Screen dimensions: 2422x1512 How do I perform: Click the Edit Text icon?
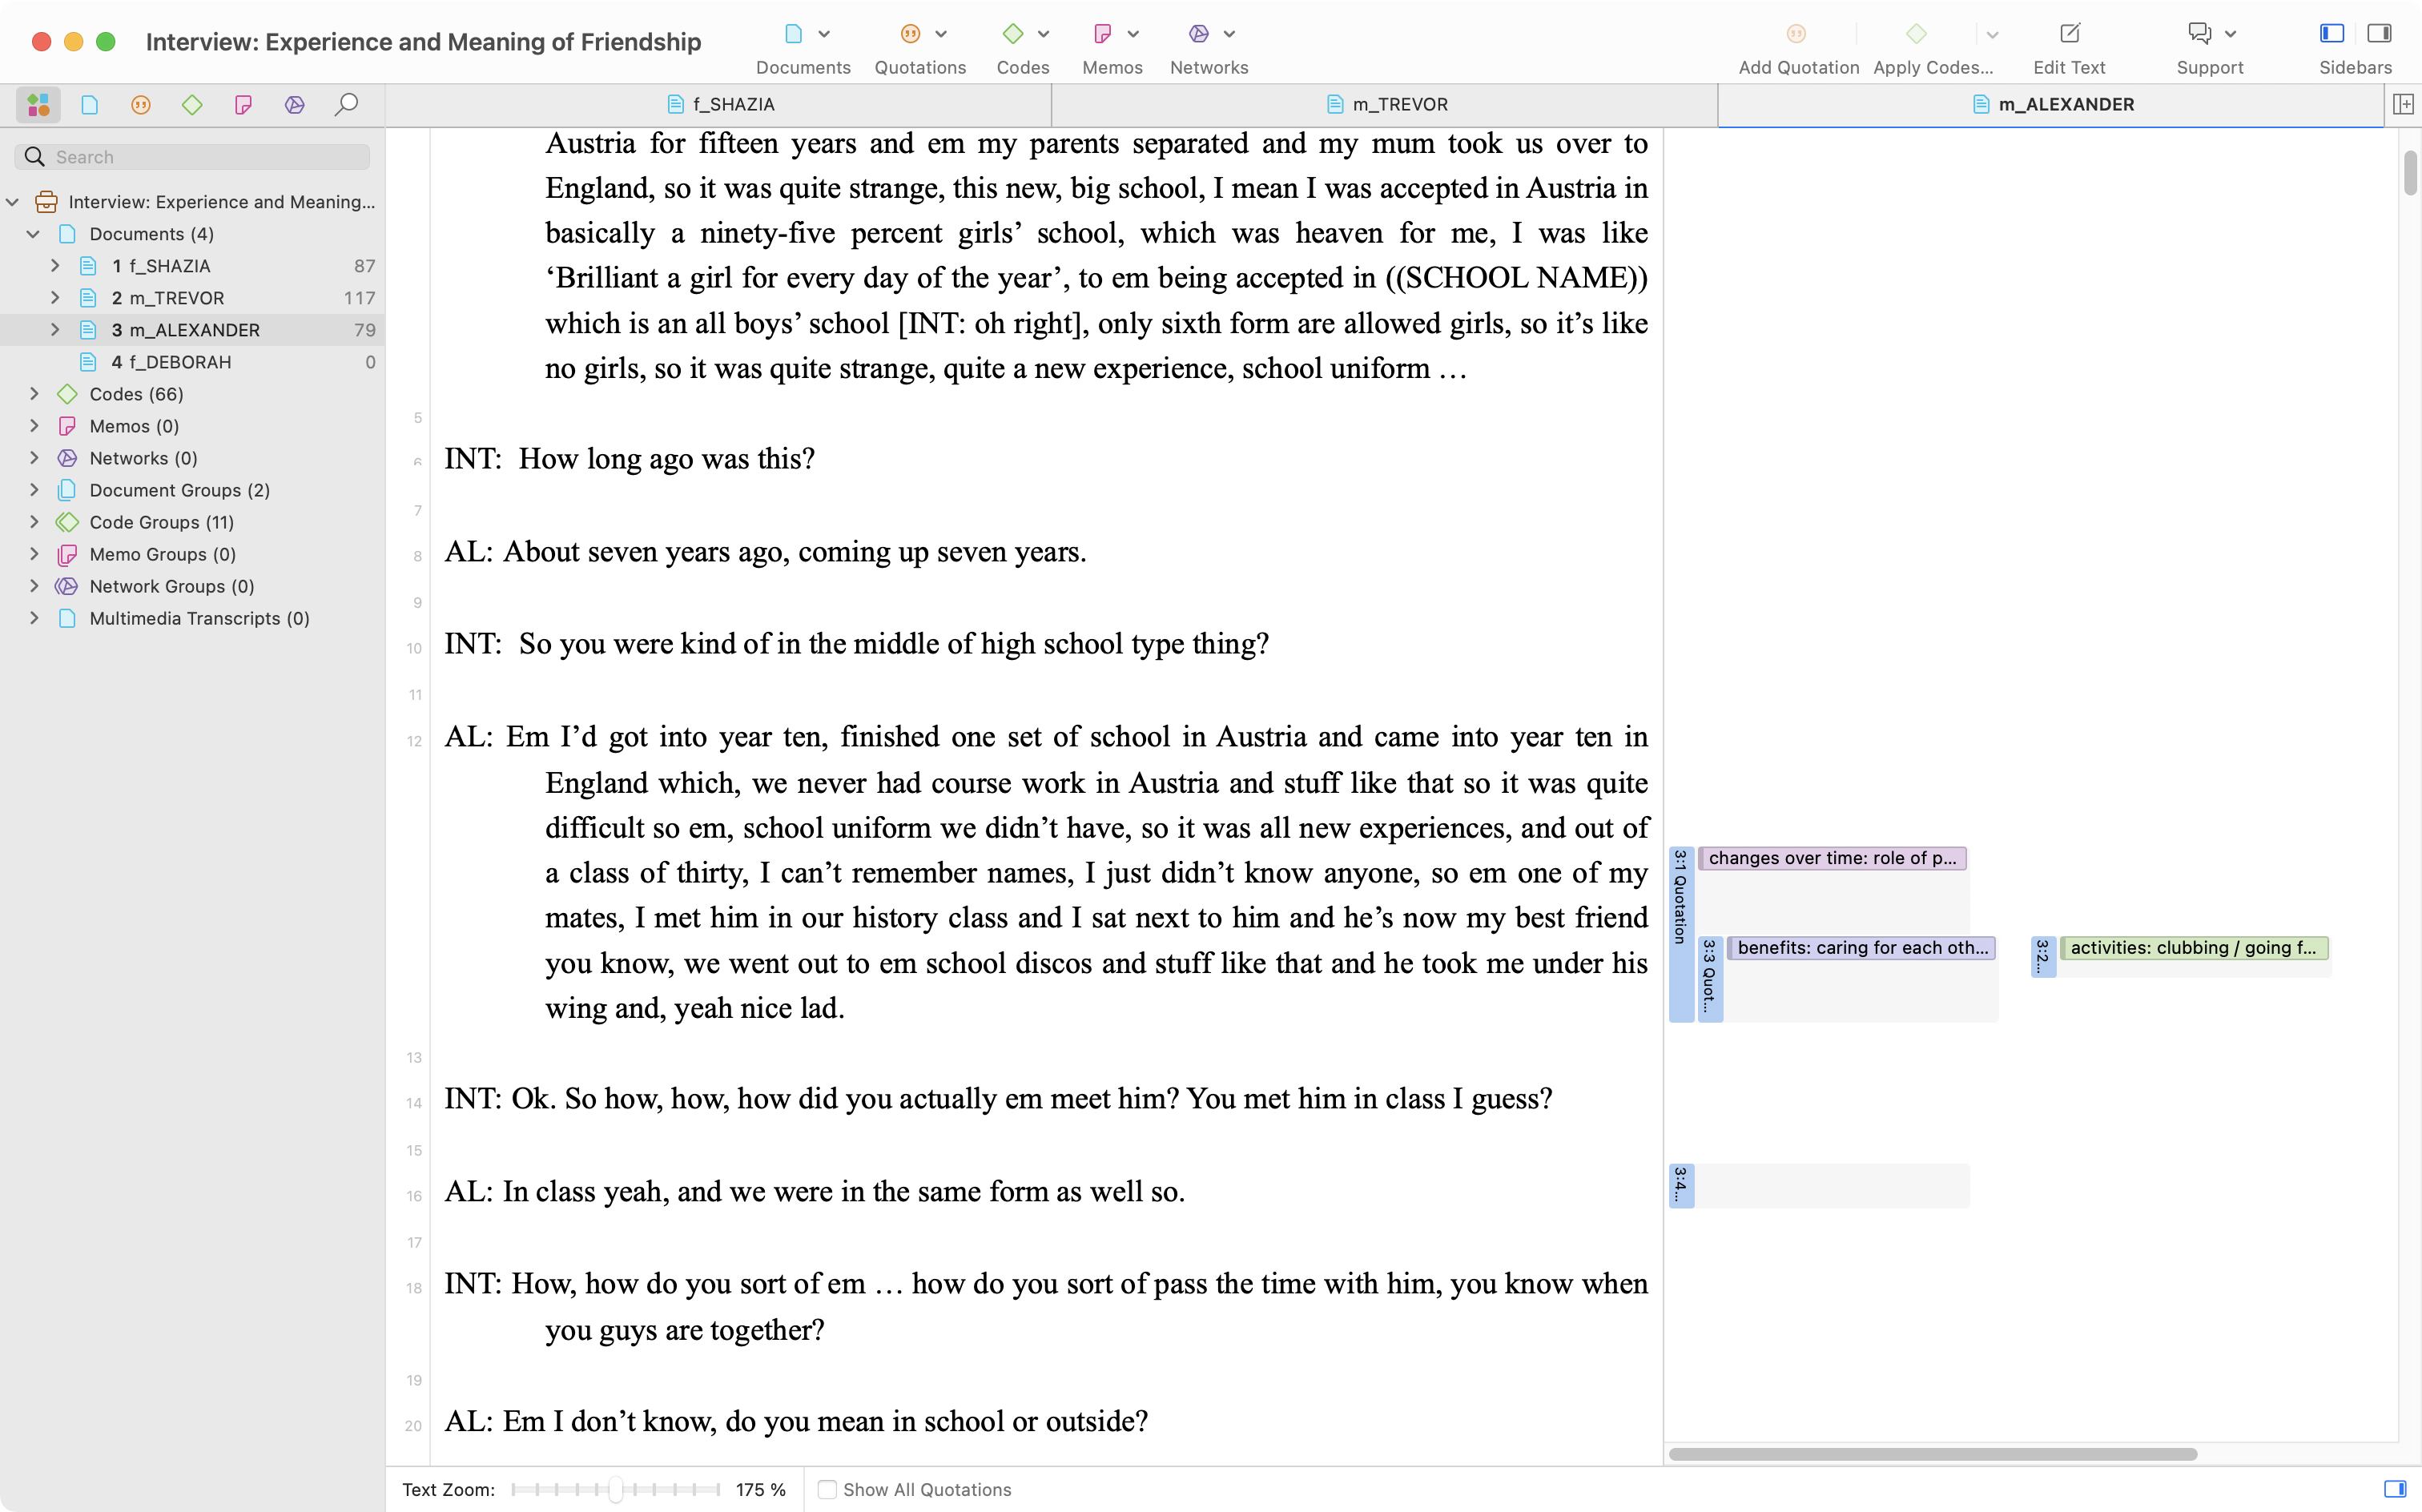point(2069,34)
